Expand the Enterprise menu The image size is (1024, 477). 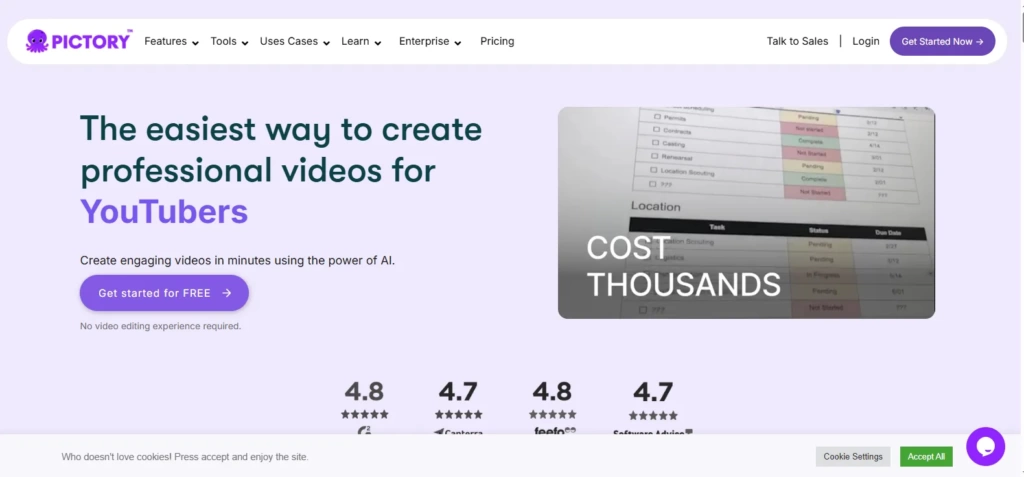[x=430, y=41]
